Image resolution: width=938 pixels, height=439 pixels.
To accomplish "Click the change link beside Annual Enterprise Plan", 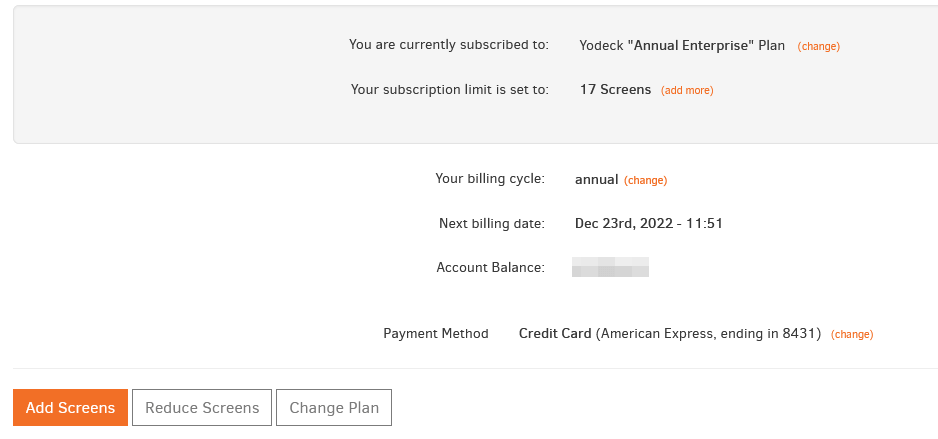I will point(818,46).
